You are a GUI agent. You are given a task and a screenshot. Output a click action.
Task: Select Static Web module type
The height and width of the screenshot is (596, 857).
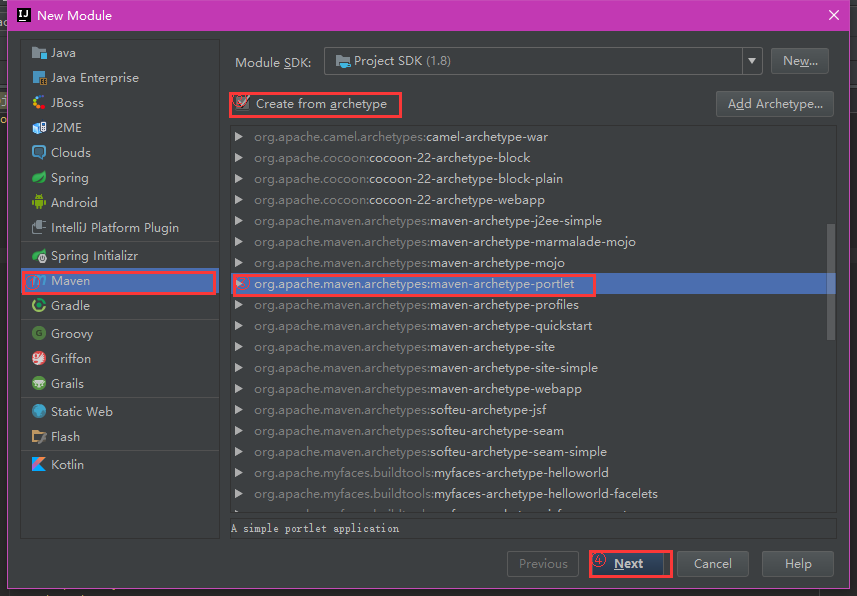click(120, 412)
